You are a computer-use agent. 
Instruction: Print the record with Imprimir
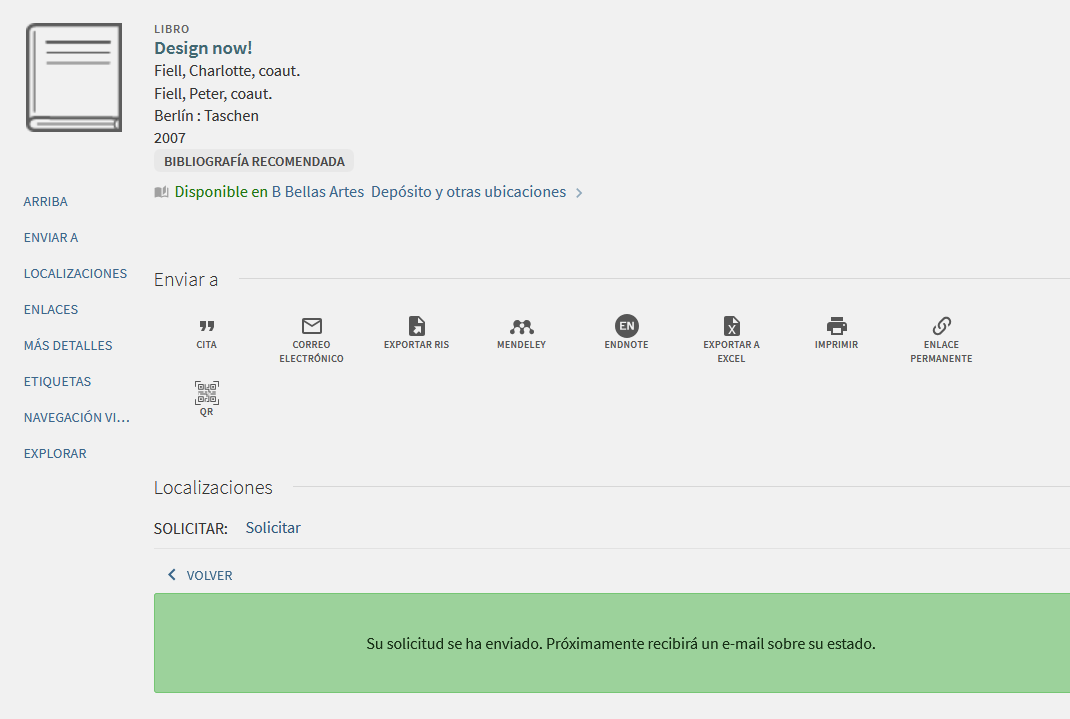tap(836, 327)
